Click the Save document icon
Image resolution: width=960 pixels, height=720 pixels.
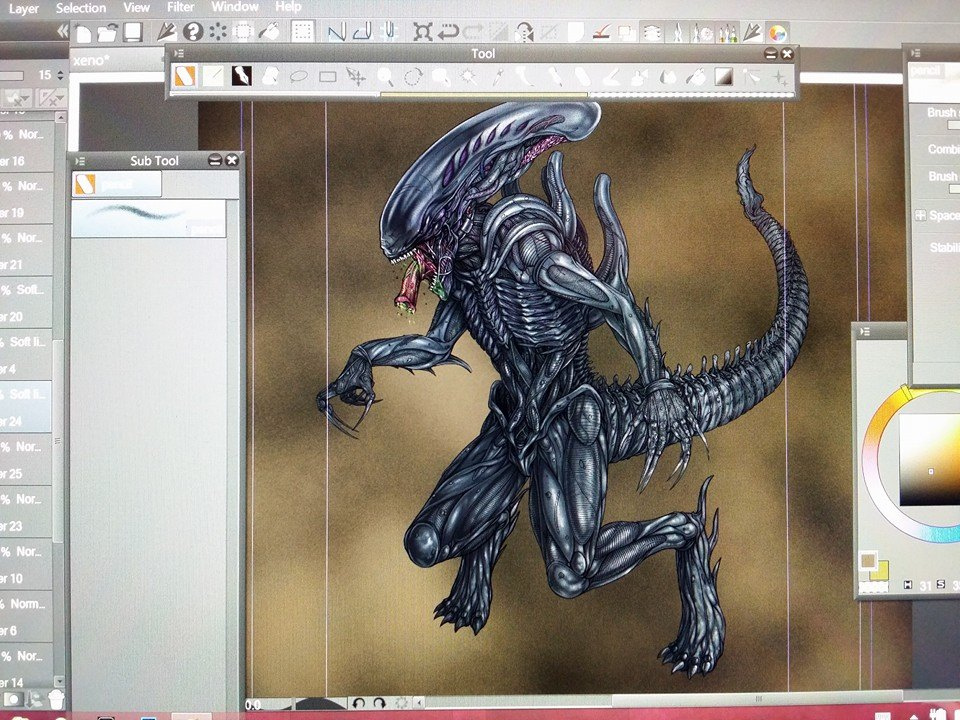pyautogui.click(x=132, y=33)
